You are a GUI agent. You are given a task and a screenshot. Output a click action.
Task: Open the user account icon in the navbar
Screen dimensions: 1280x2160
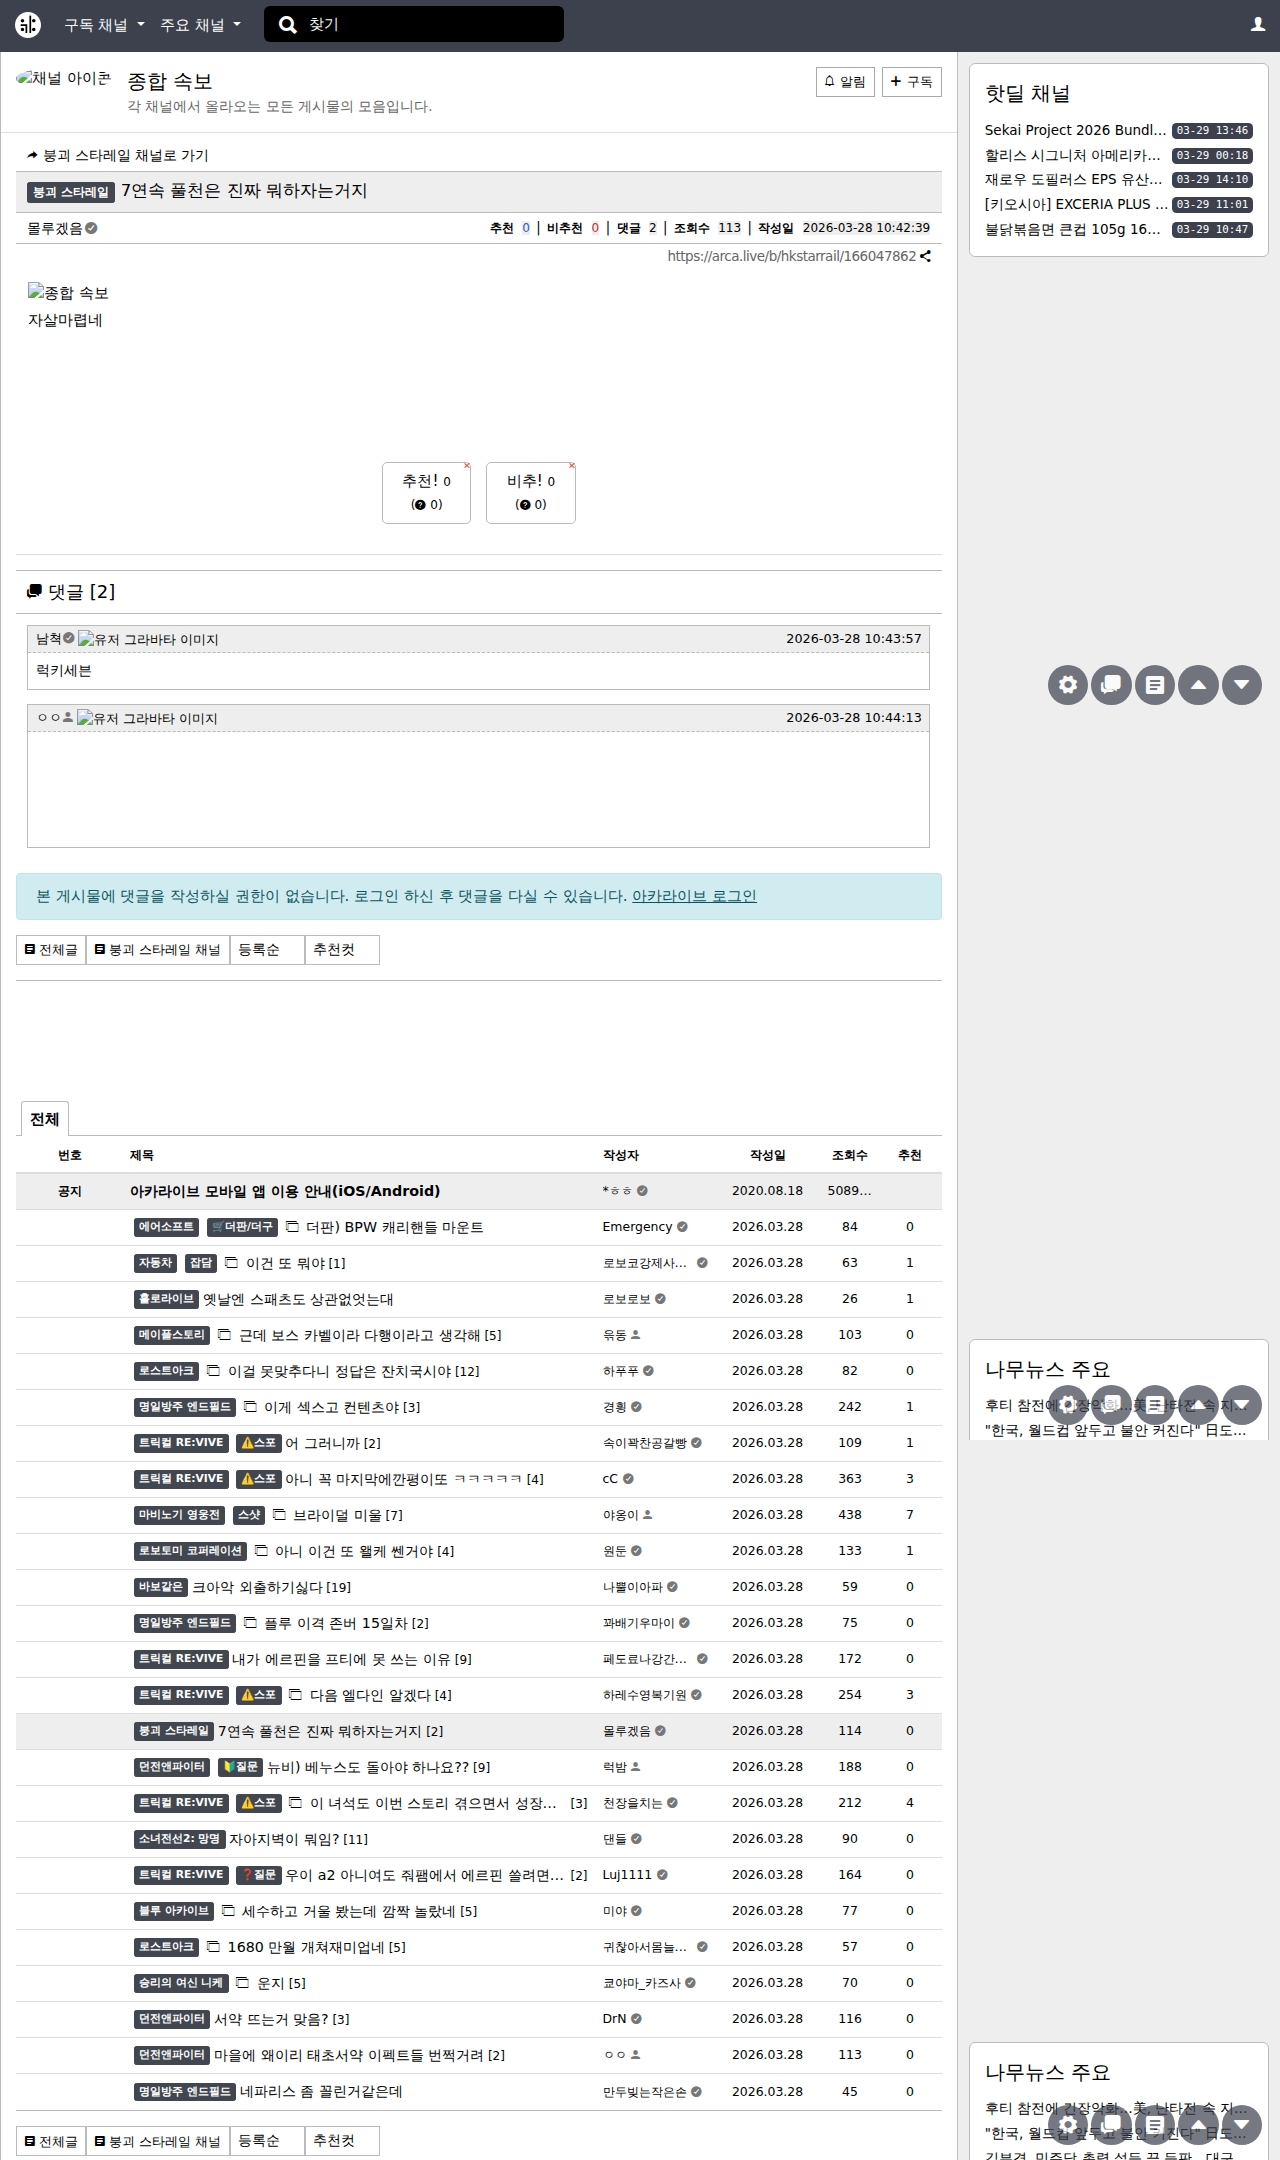1258,25
